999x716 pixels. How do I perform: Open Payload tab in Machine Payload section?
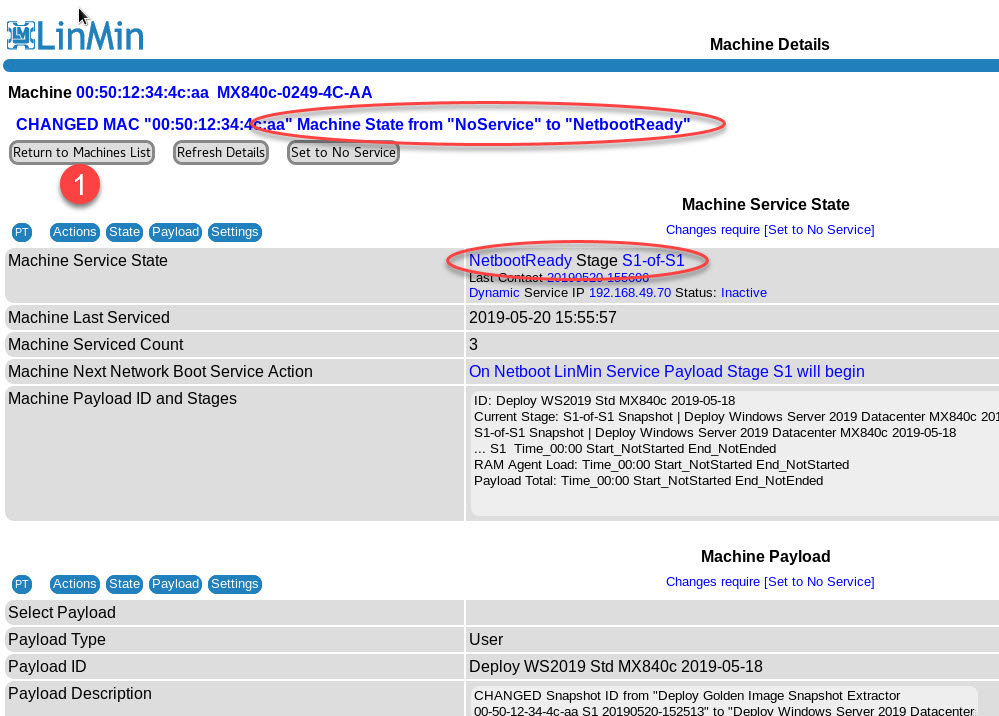coord(175,584)
